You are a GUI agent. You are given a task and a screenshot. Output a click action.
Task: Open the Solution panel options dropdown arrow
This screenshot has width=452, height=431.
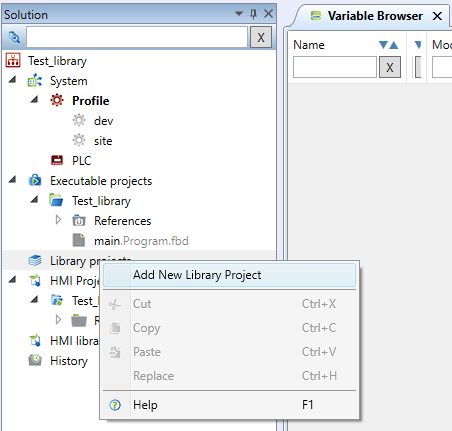tap(239, 14)
